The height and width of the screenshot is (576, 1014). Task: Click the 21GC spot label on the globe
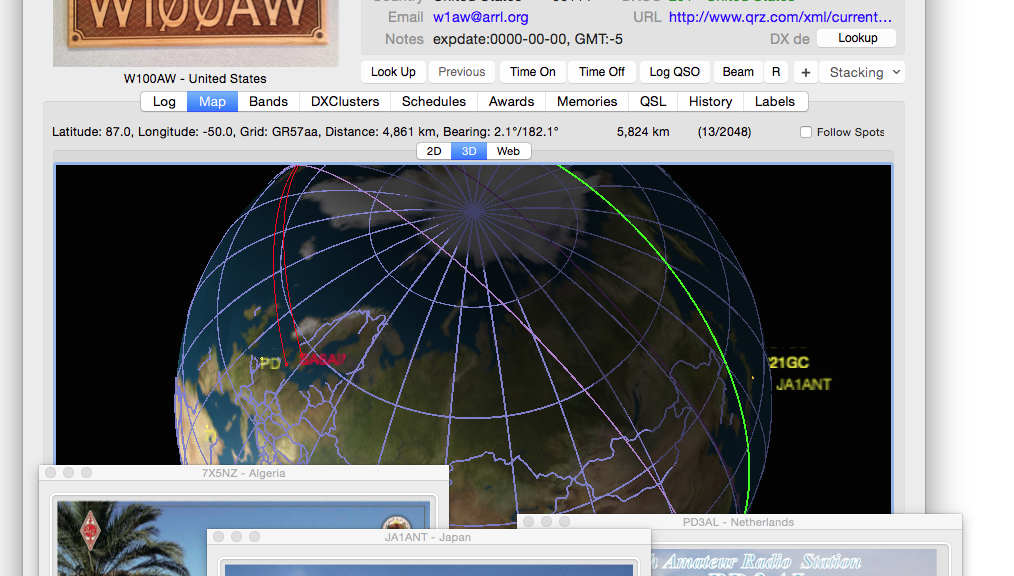coord(789,363)
